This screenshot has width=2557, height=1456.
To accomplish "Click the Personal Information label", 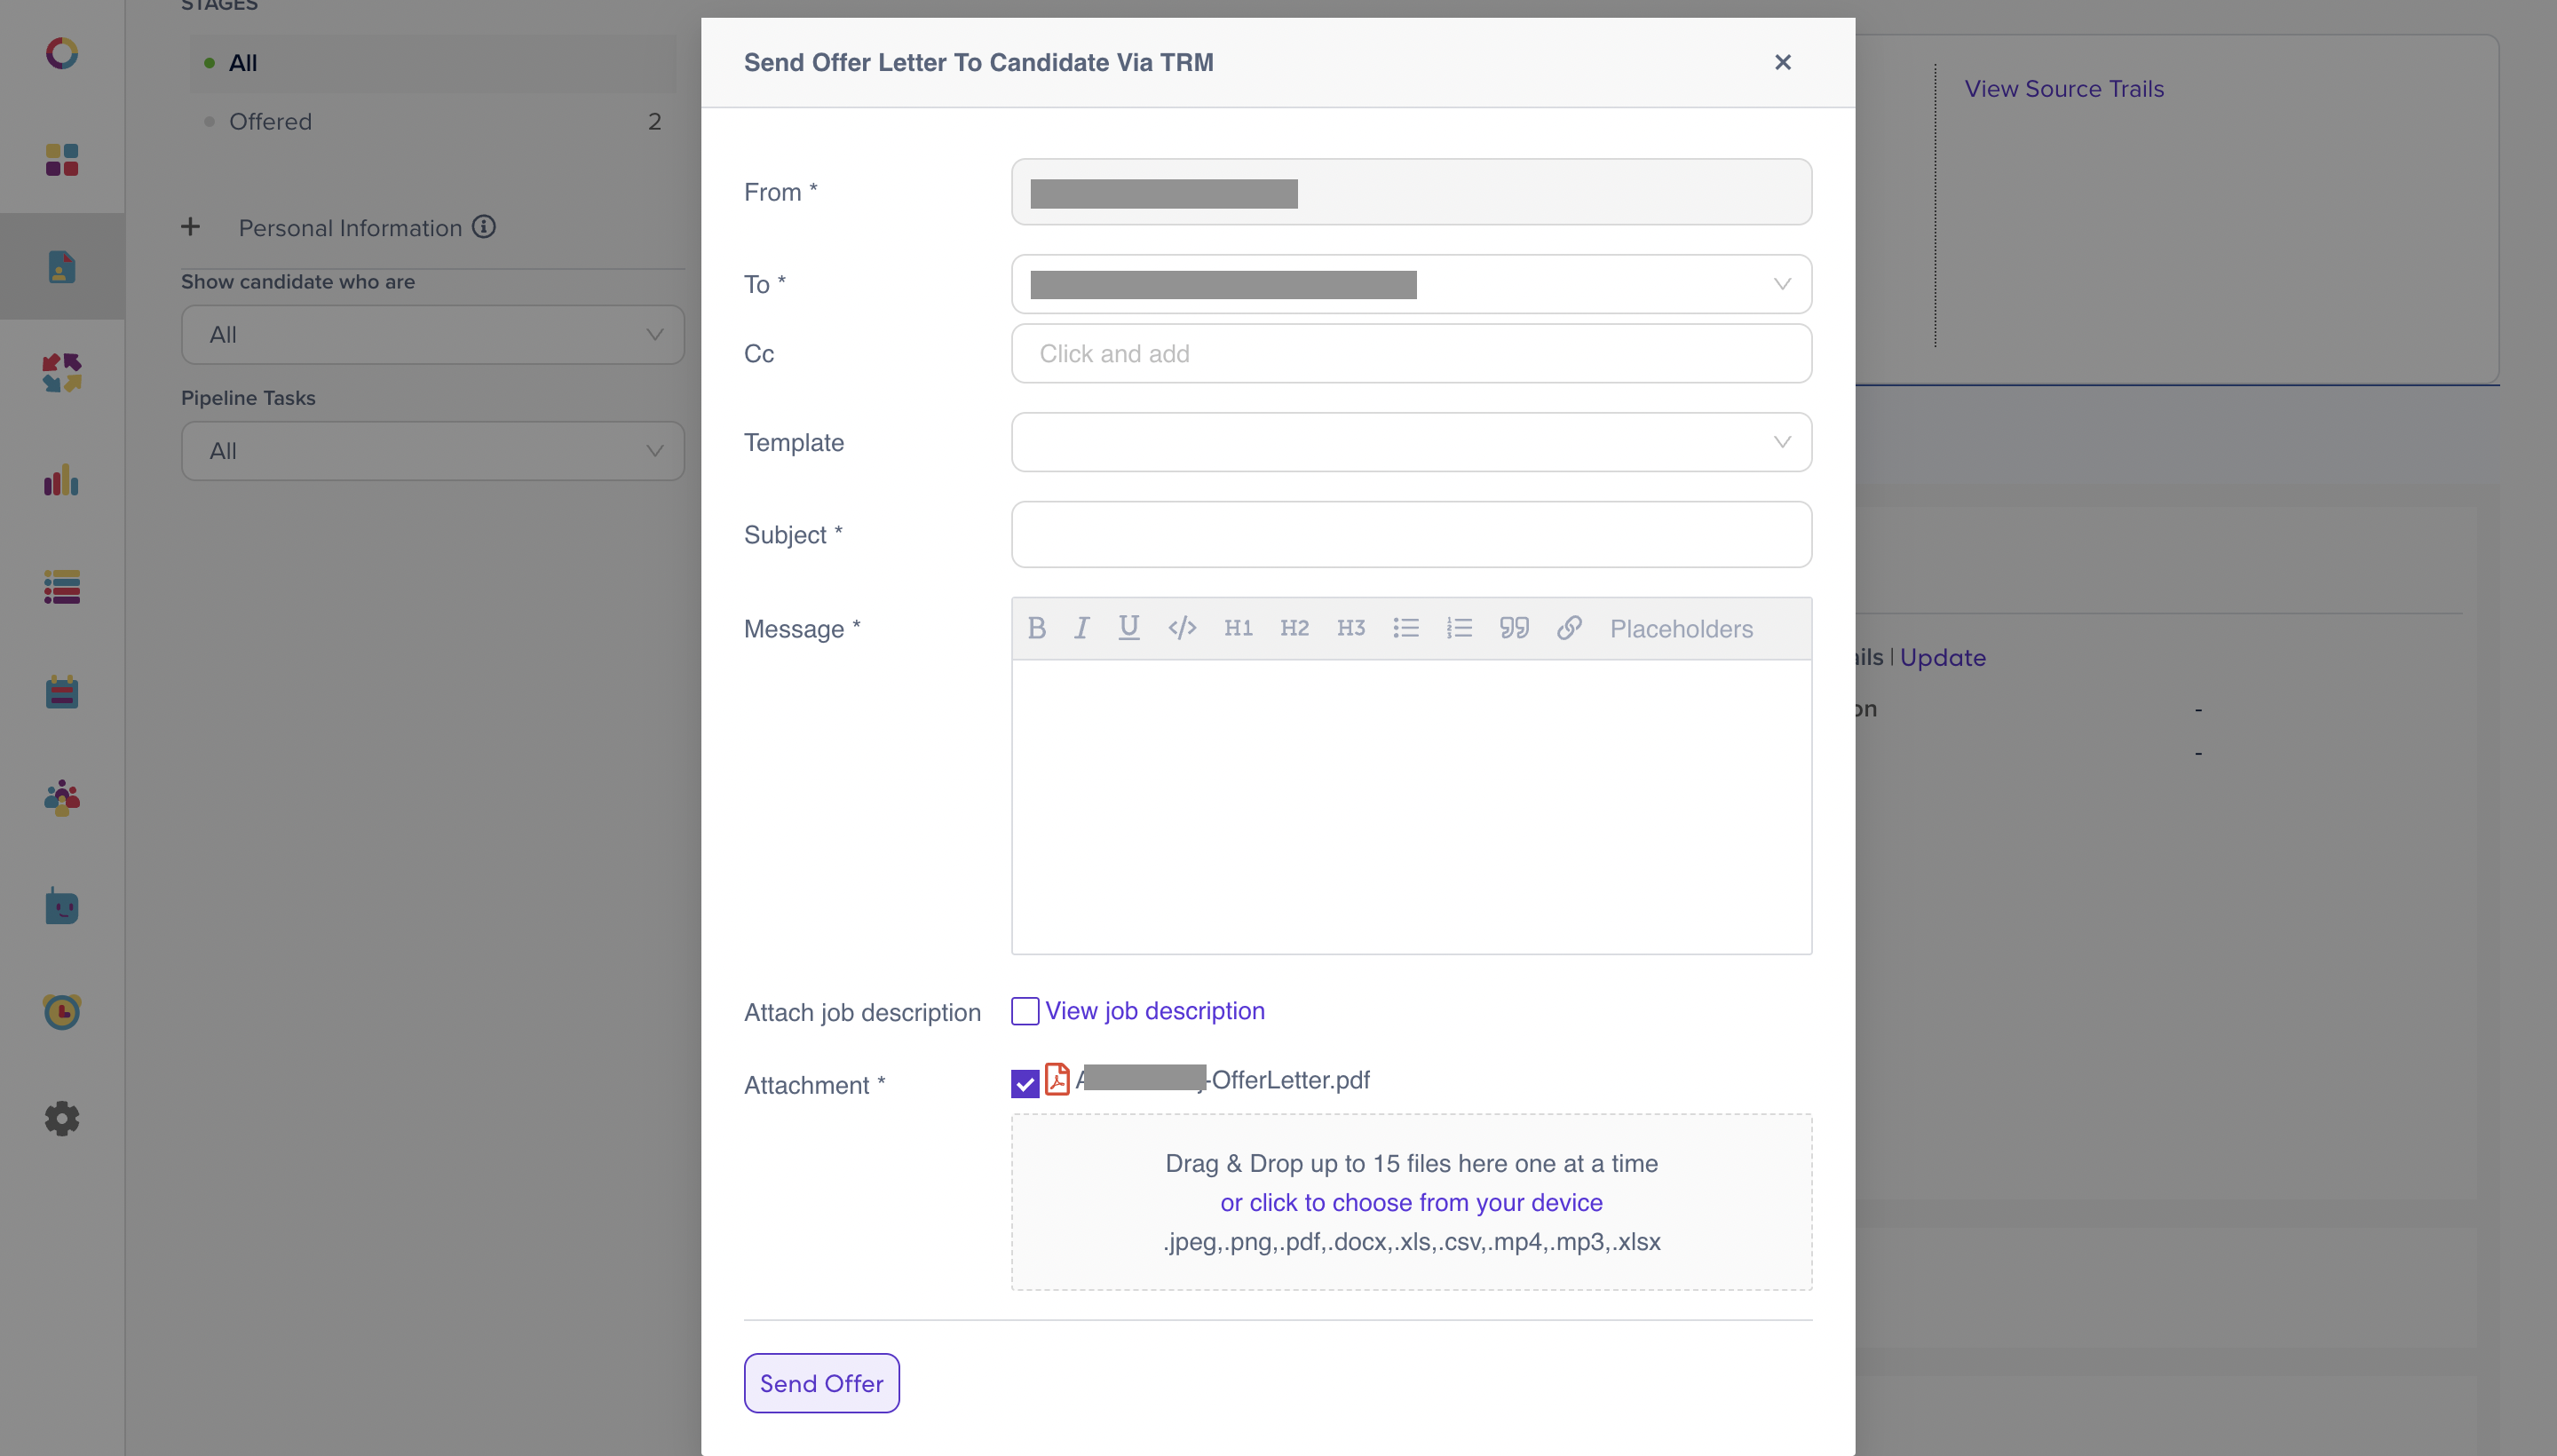I will click(350, 228).
